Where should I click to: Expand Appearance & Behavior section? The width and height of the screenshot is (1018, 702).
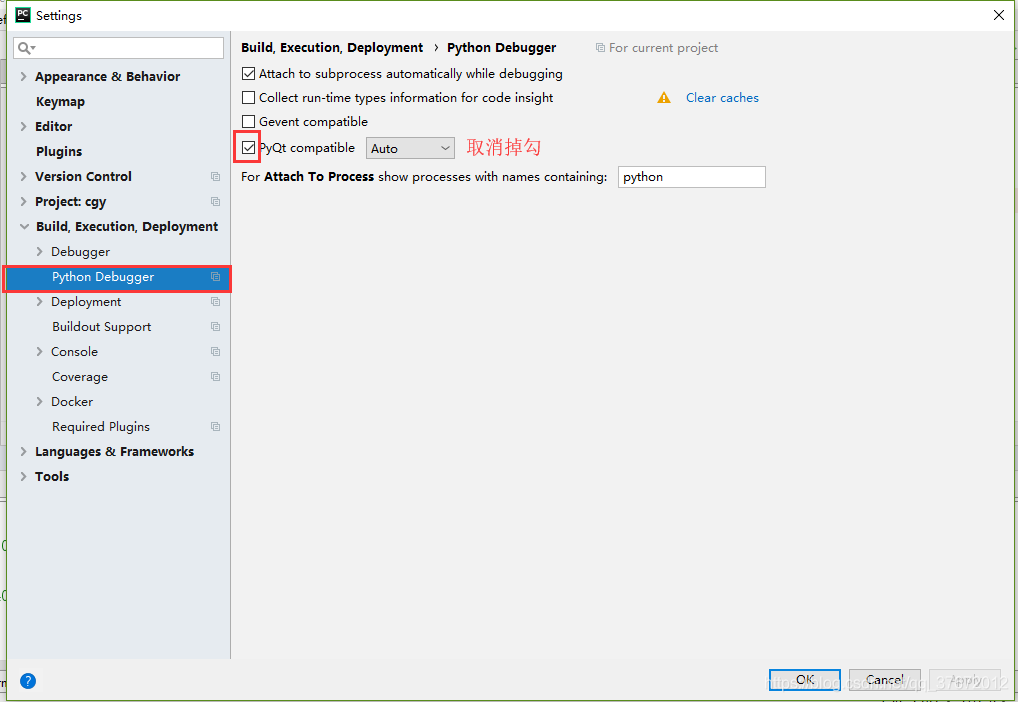23,77
